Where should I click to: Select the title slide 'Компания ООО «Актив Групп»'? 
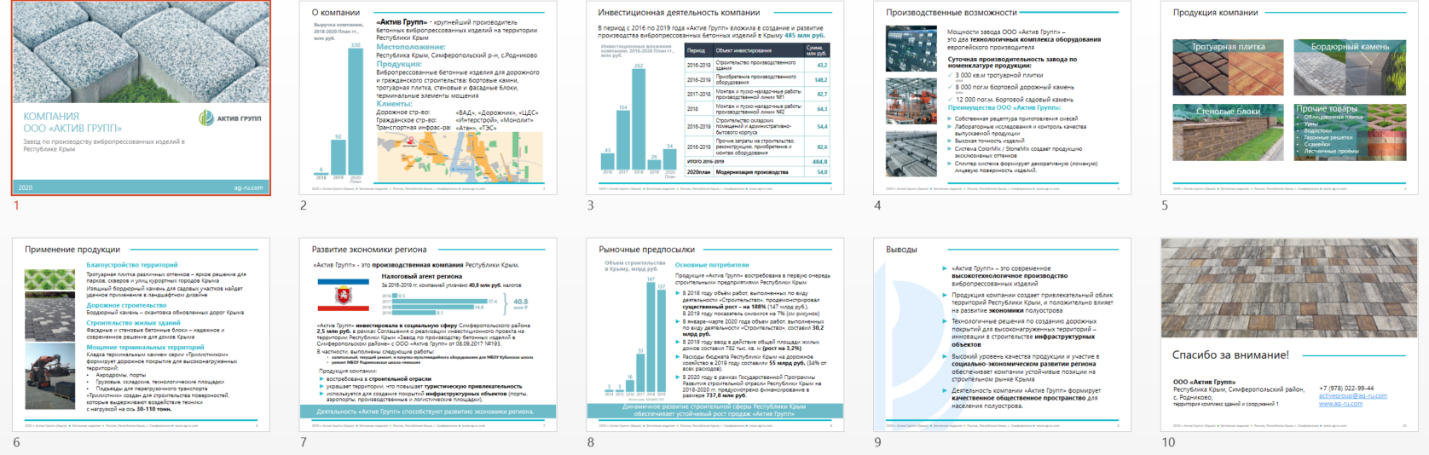[x=141, y=96]
